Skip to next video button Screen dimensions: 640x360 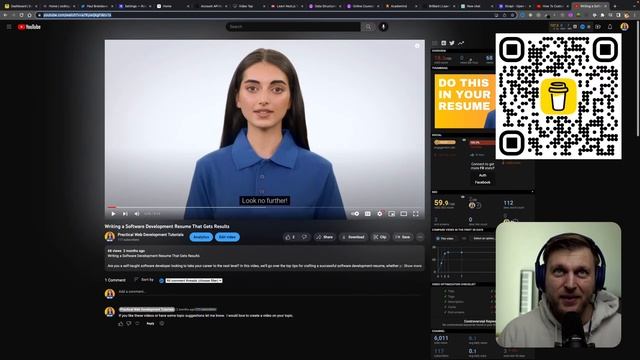tap(125, 213)
